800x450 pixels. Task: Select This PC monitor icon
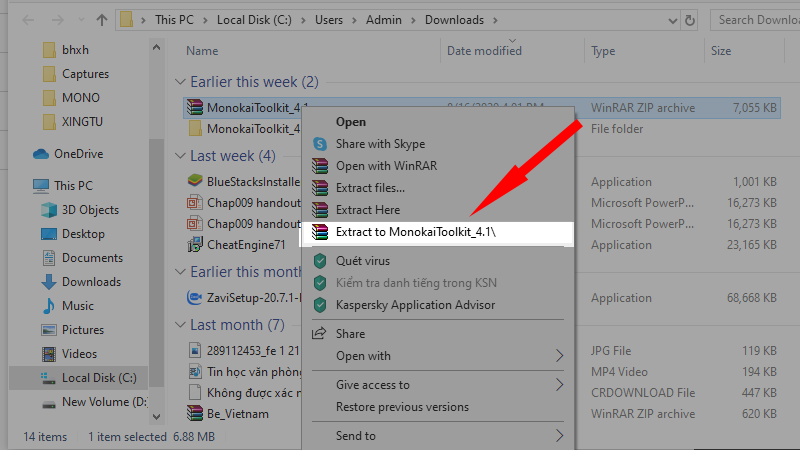(41, 186)
